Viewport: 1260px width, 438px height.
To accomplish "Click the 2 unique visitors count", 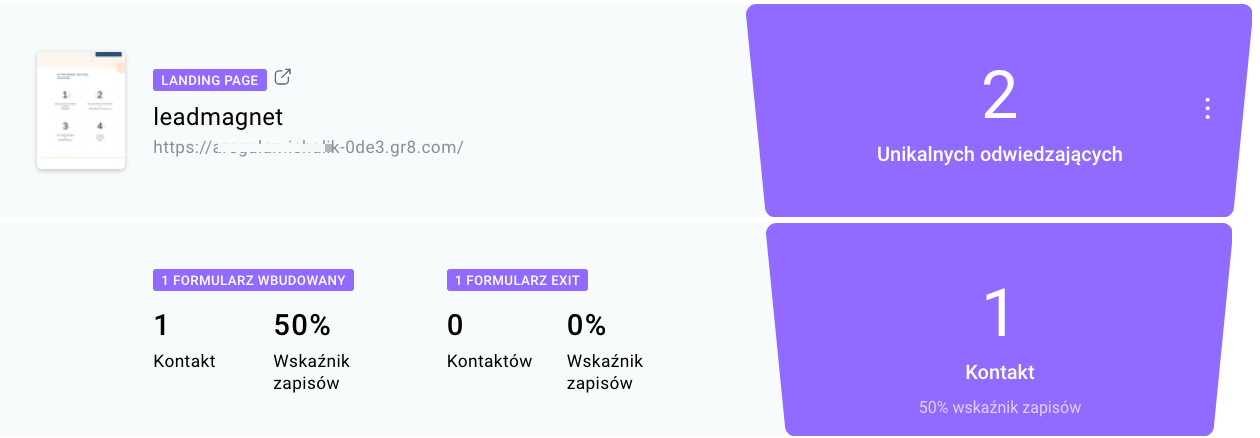I will point(999,97).
